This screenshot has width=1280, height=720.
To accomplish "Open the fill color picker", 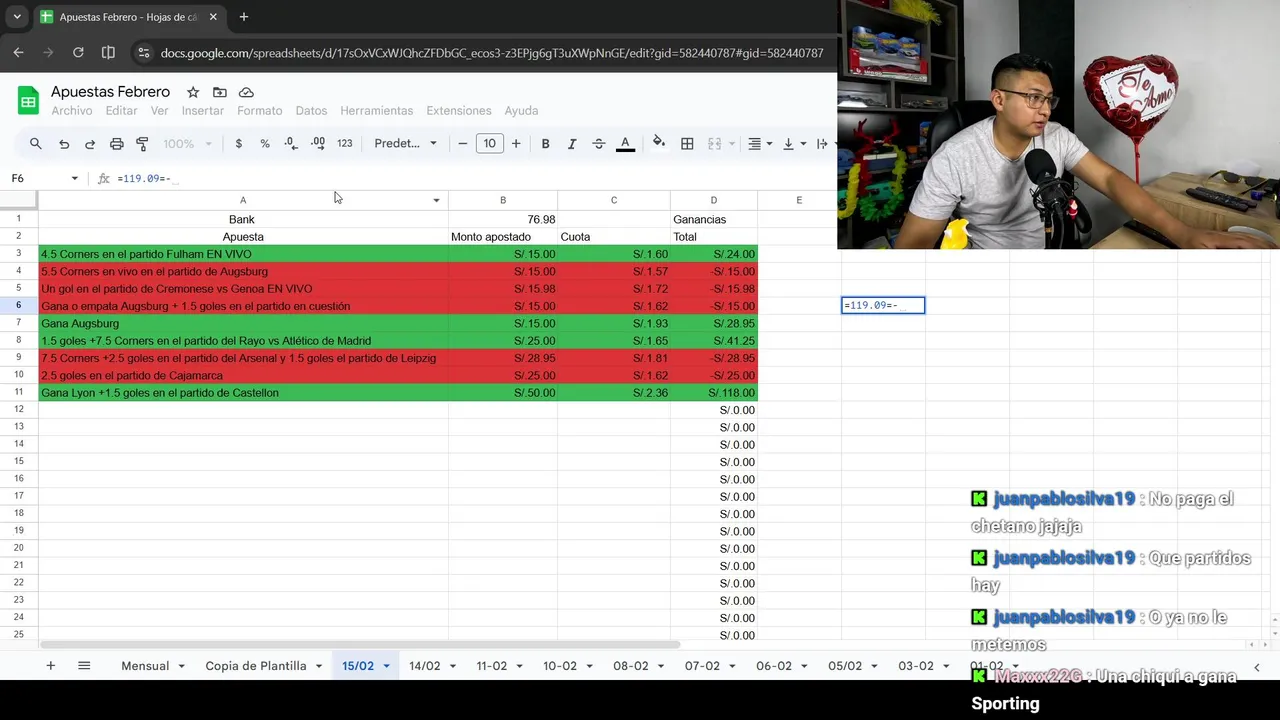I will click(658, 143).
